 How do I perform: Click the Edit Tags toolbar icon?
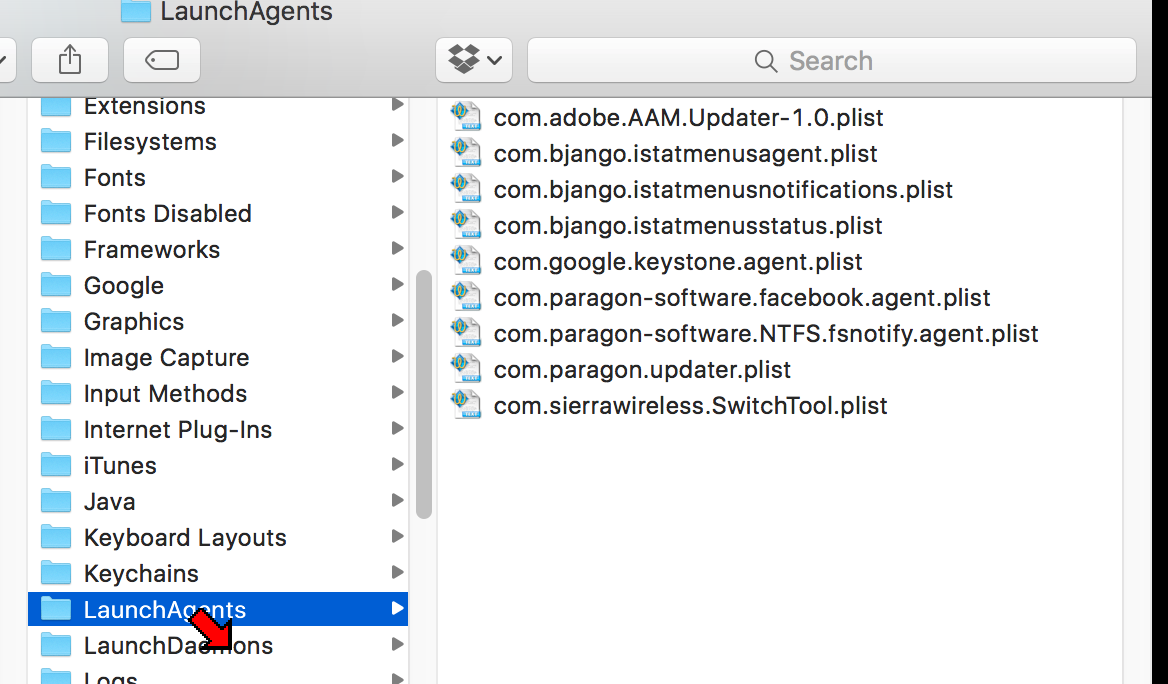pyautogui.click(x=162, y=61)
